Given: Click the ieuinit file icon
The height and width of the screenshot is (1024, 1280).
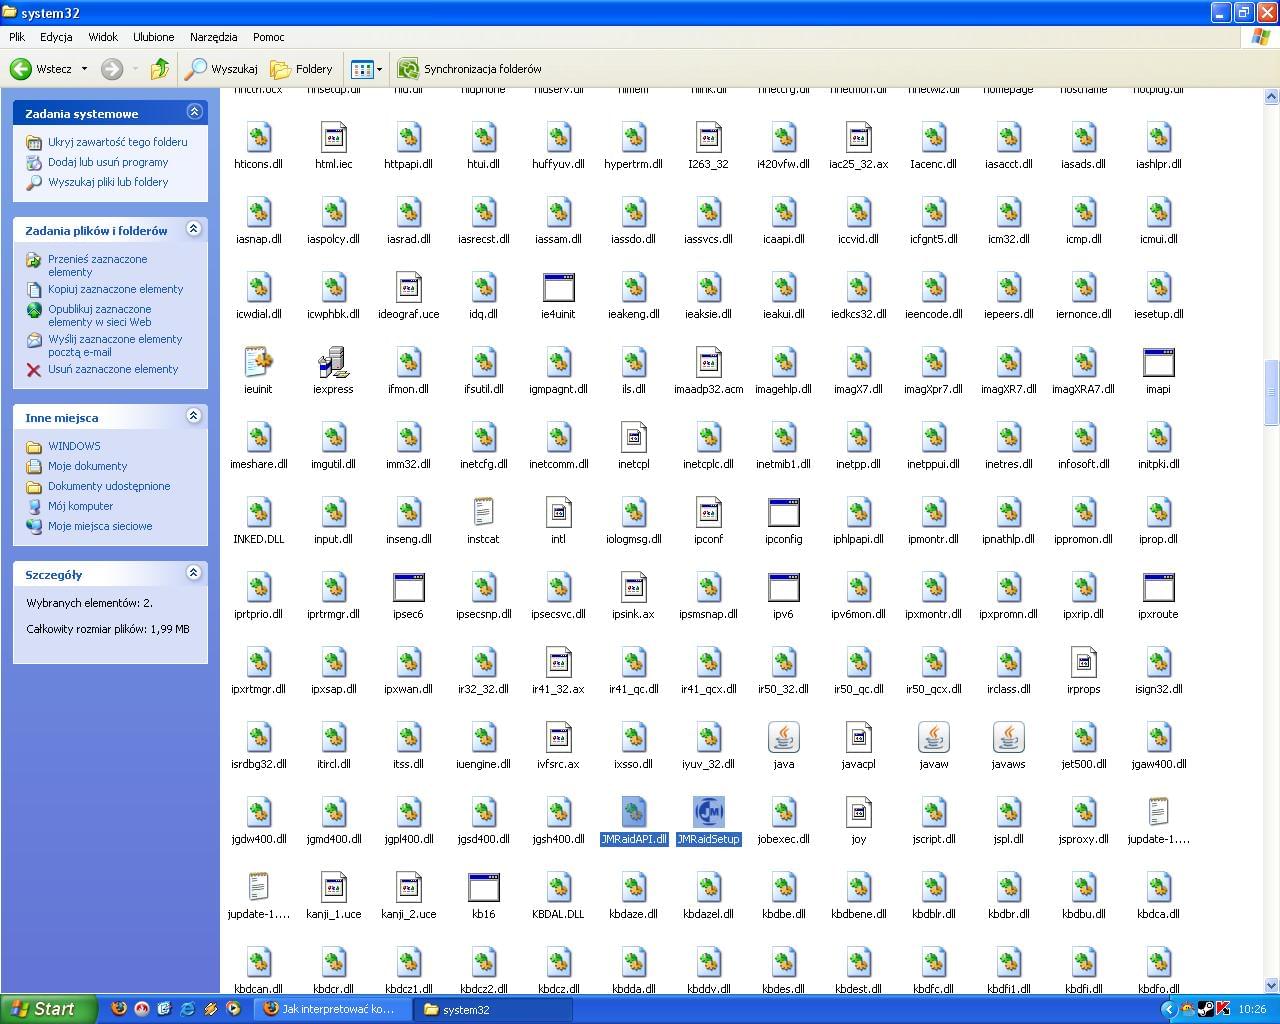Looking at the screenshot, I should click(258, 363).
